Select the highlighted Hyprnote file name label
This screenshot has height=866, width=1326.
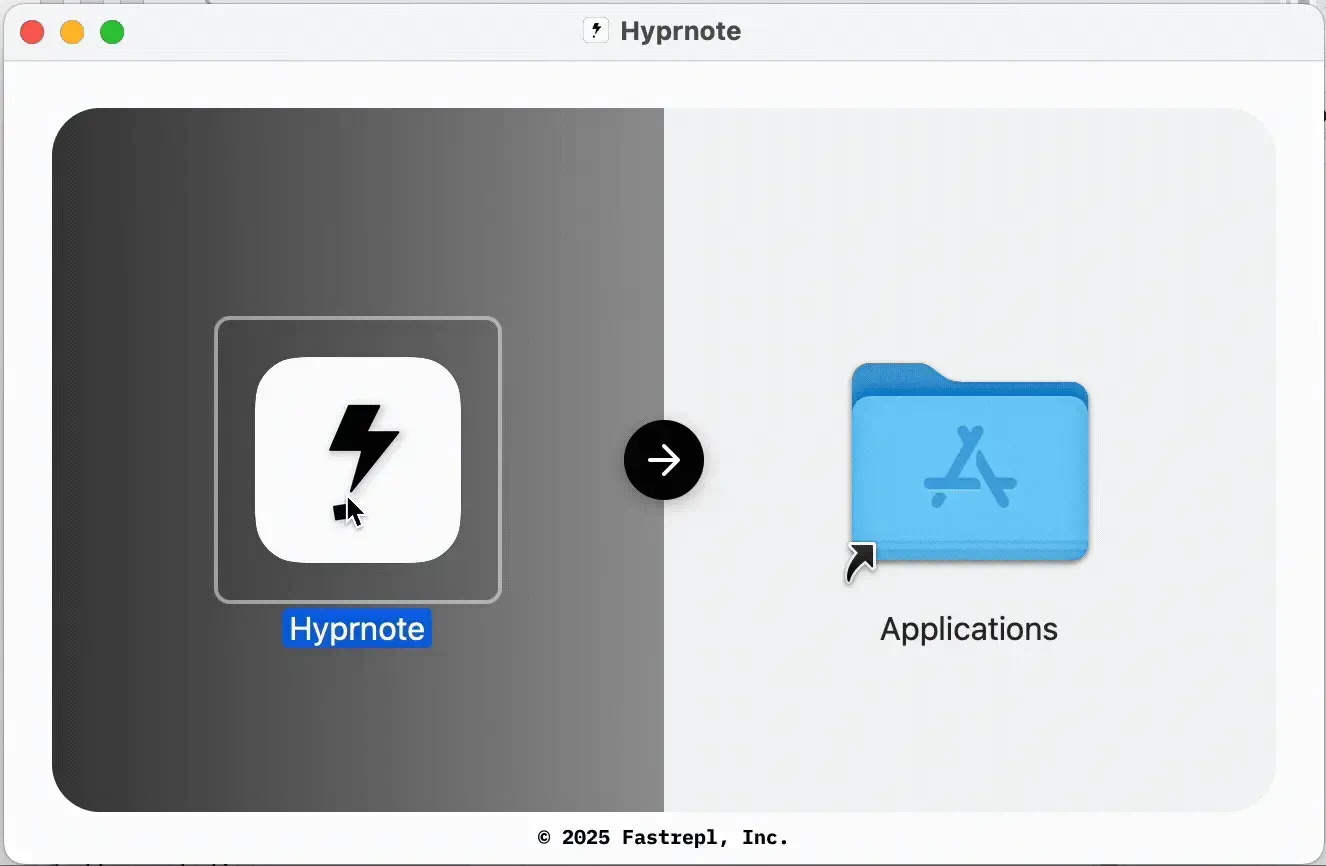point(357,629)
